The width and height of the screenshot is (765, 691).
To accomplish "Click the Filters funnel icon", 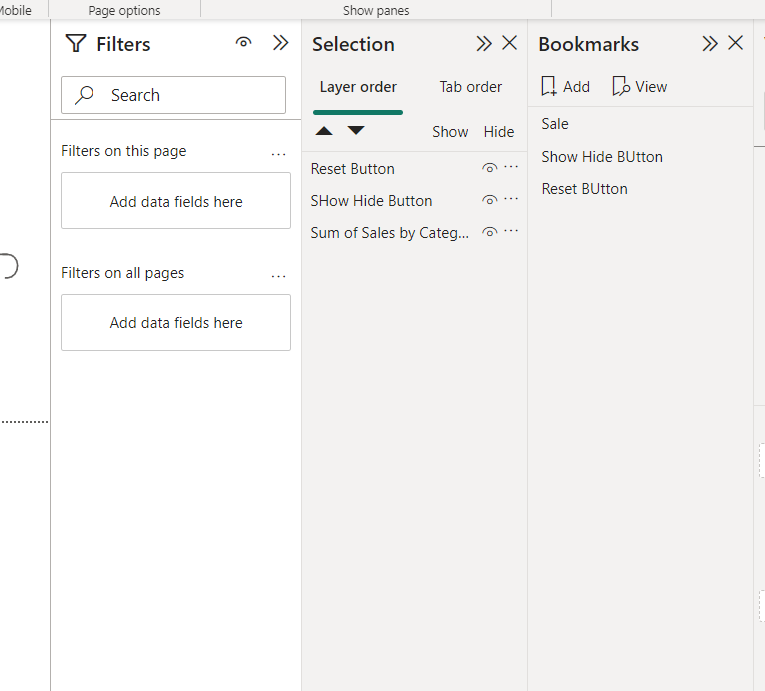I will (x=76, y=43).
